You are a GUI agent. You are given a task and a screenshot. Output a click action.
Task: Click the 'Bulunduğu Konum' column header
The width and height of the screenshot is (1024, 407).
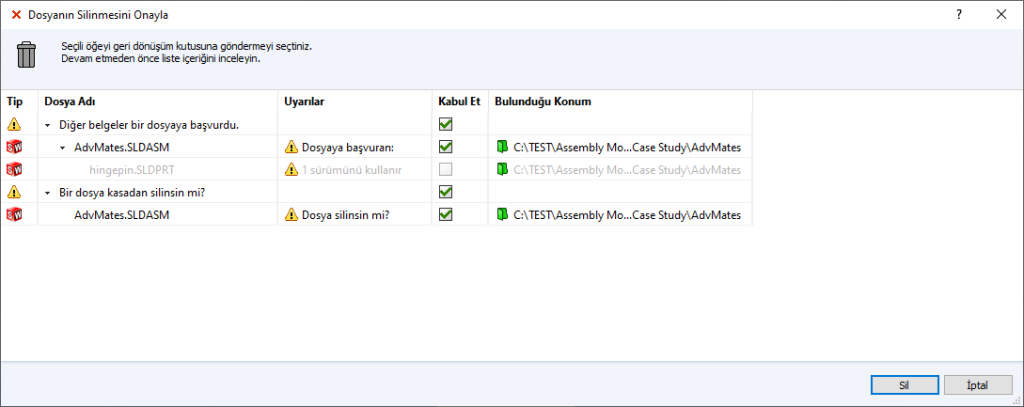(542, 101)
